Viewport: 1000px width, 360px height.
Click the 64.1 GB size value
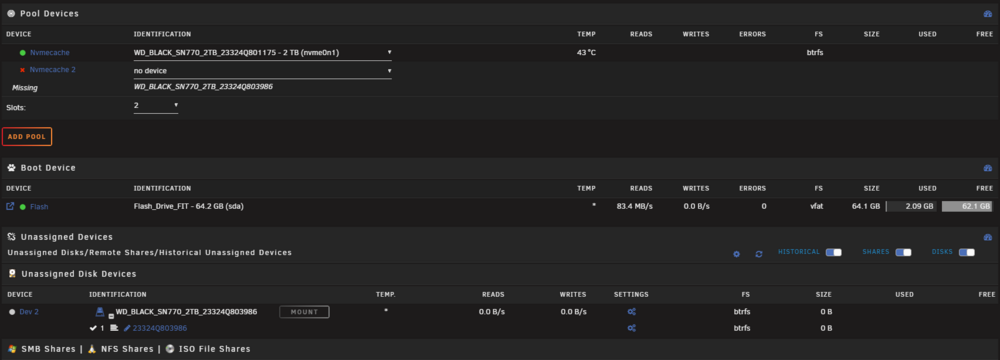pos(865,207)
